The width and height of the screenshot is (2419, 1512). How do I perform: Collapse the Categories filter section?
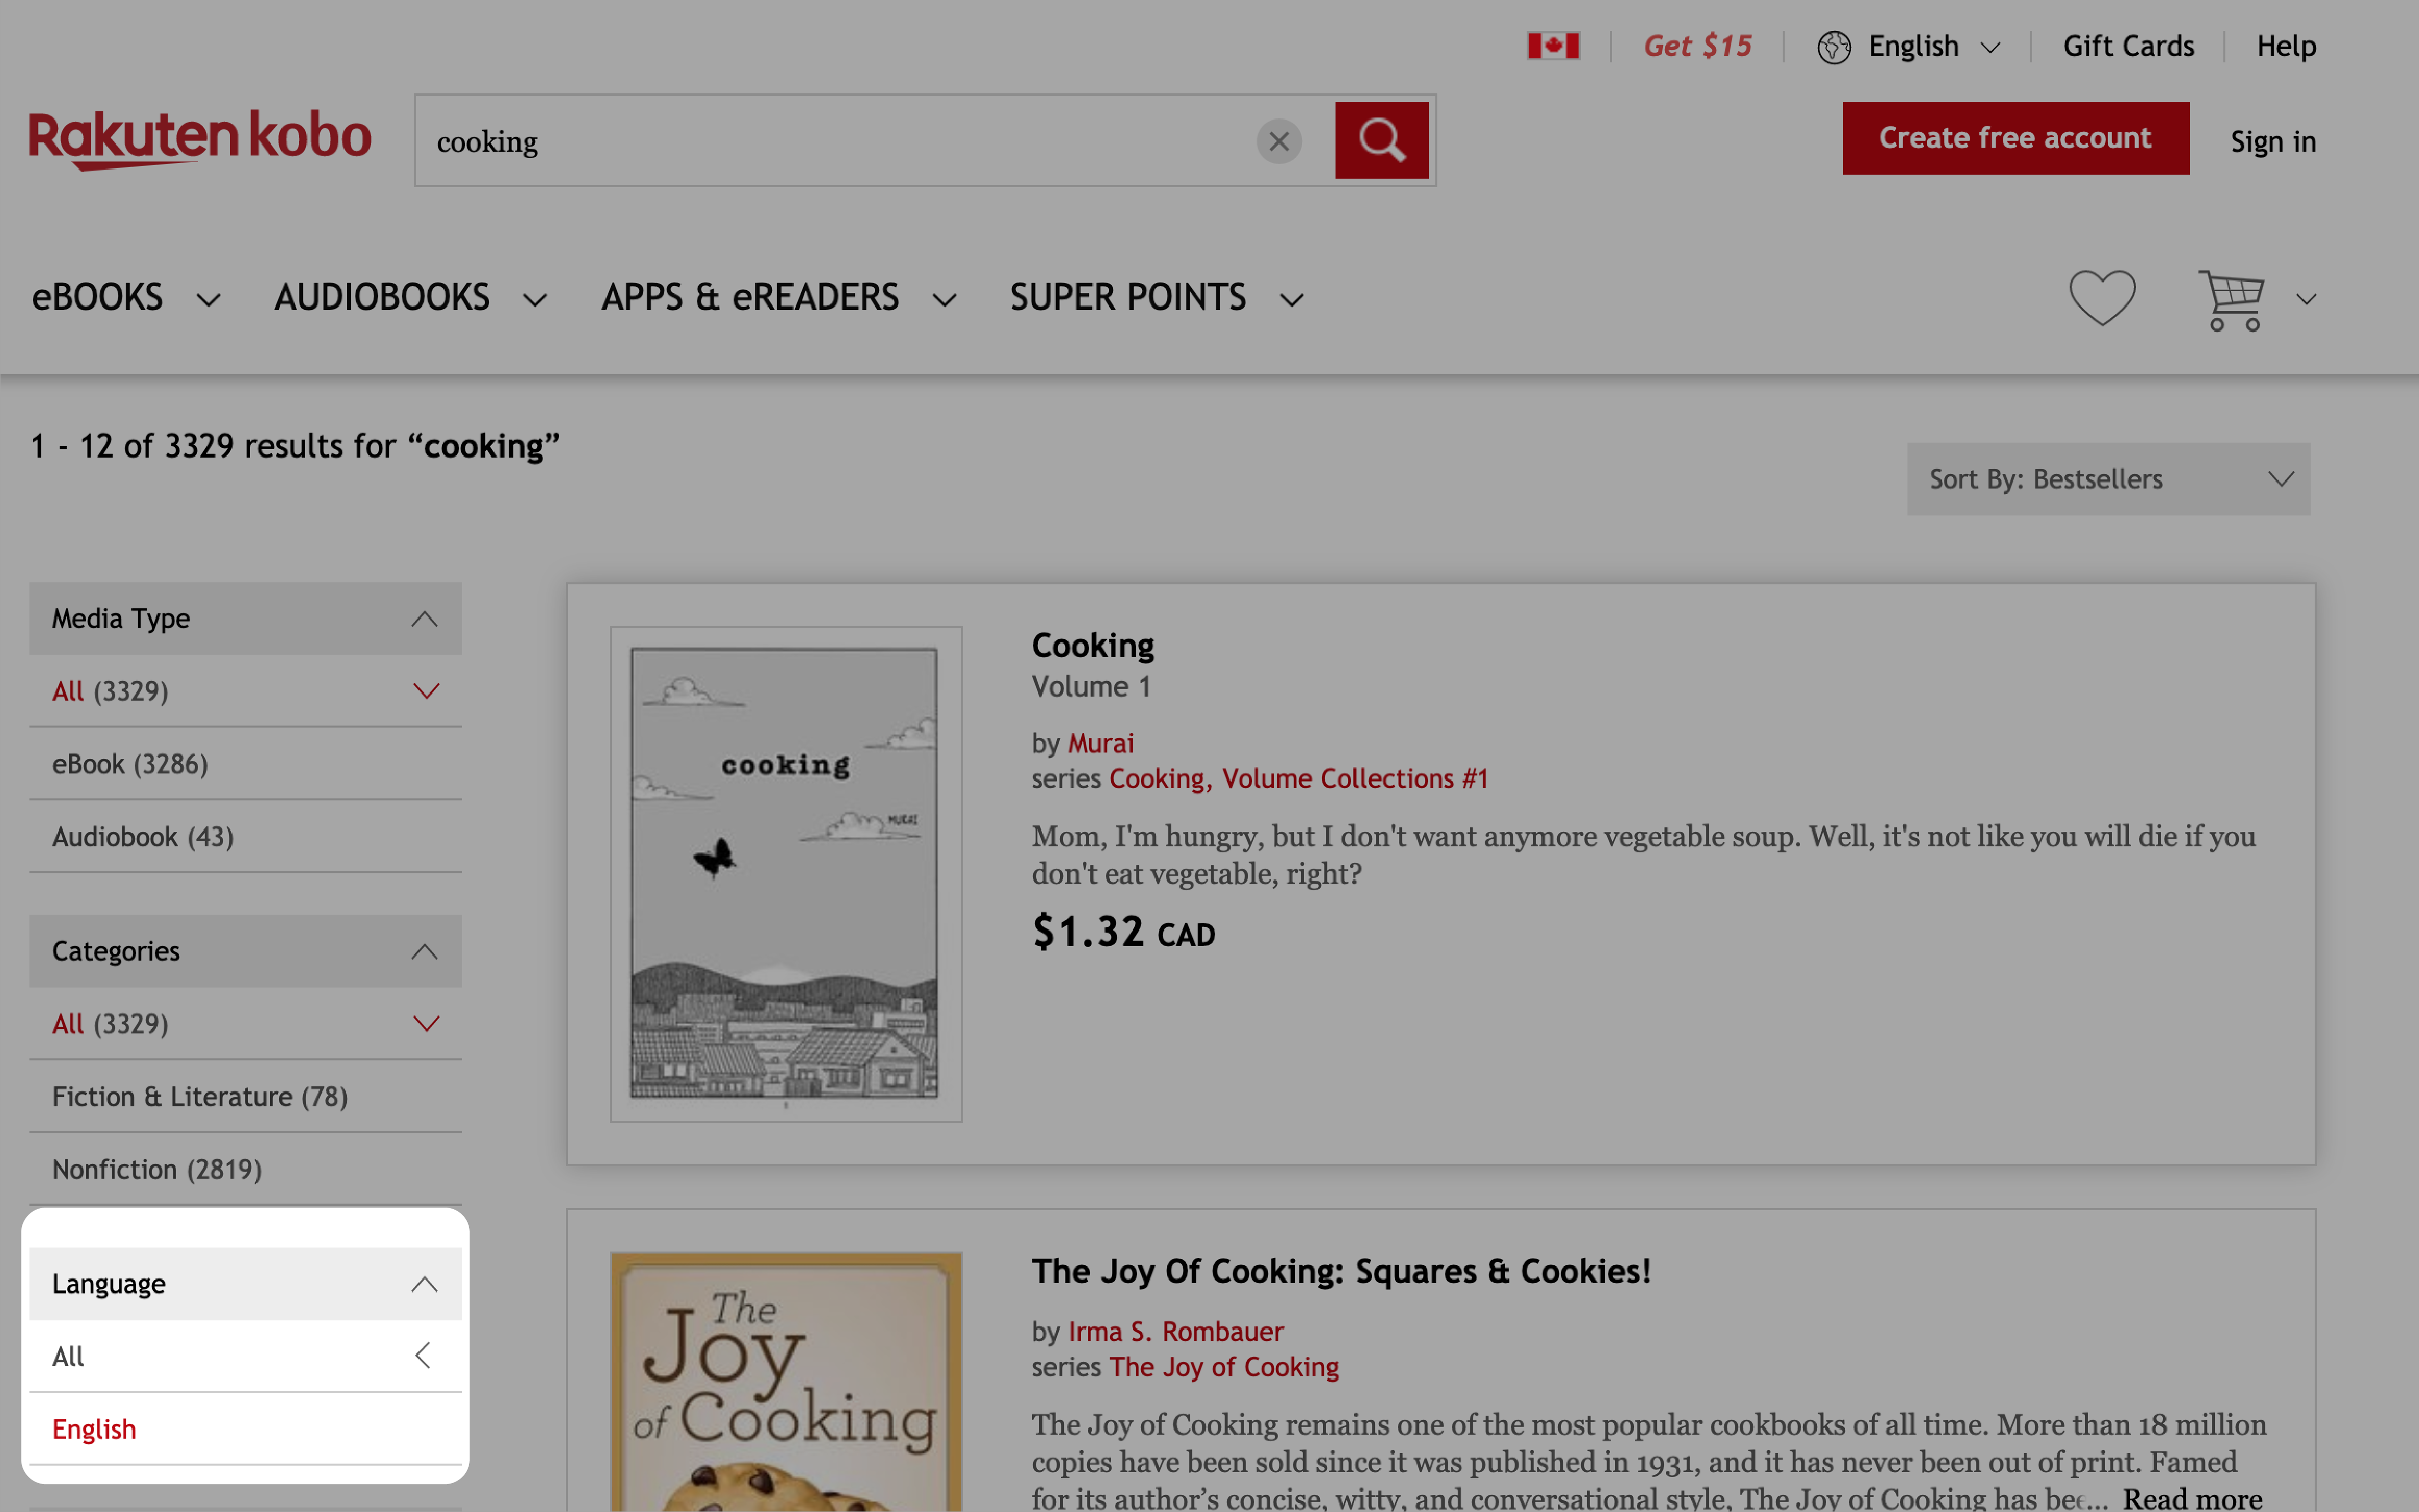[424, 951]
